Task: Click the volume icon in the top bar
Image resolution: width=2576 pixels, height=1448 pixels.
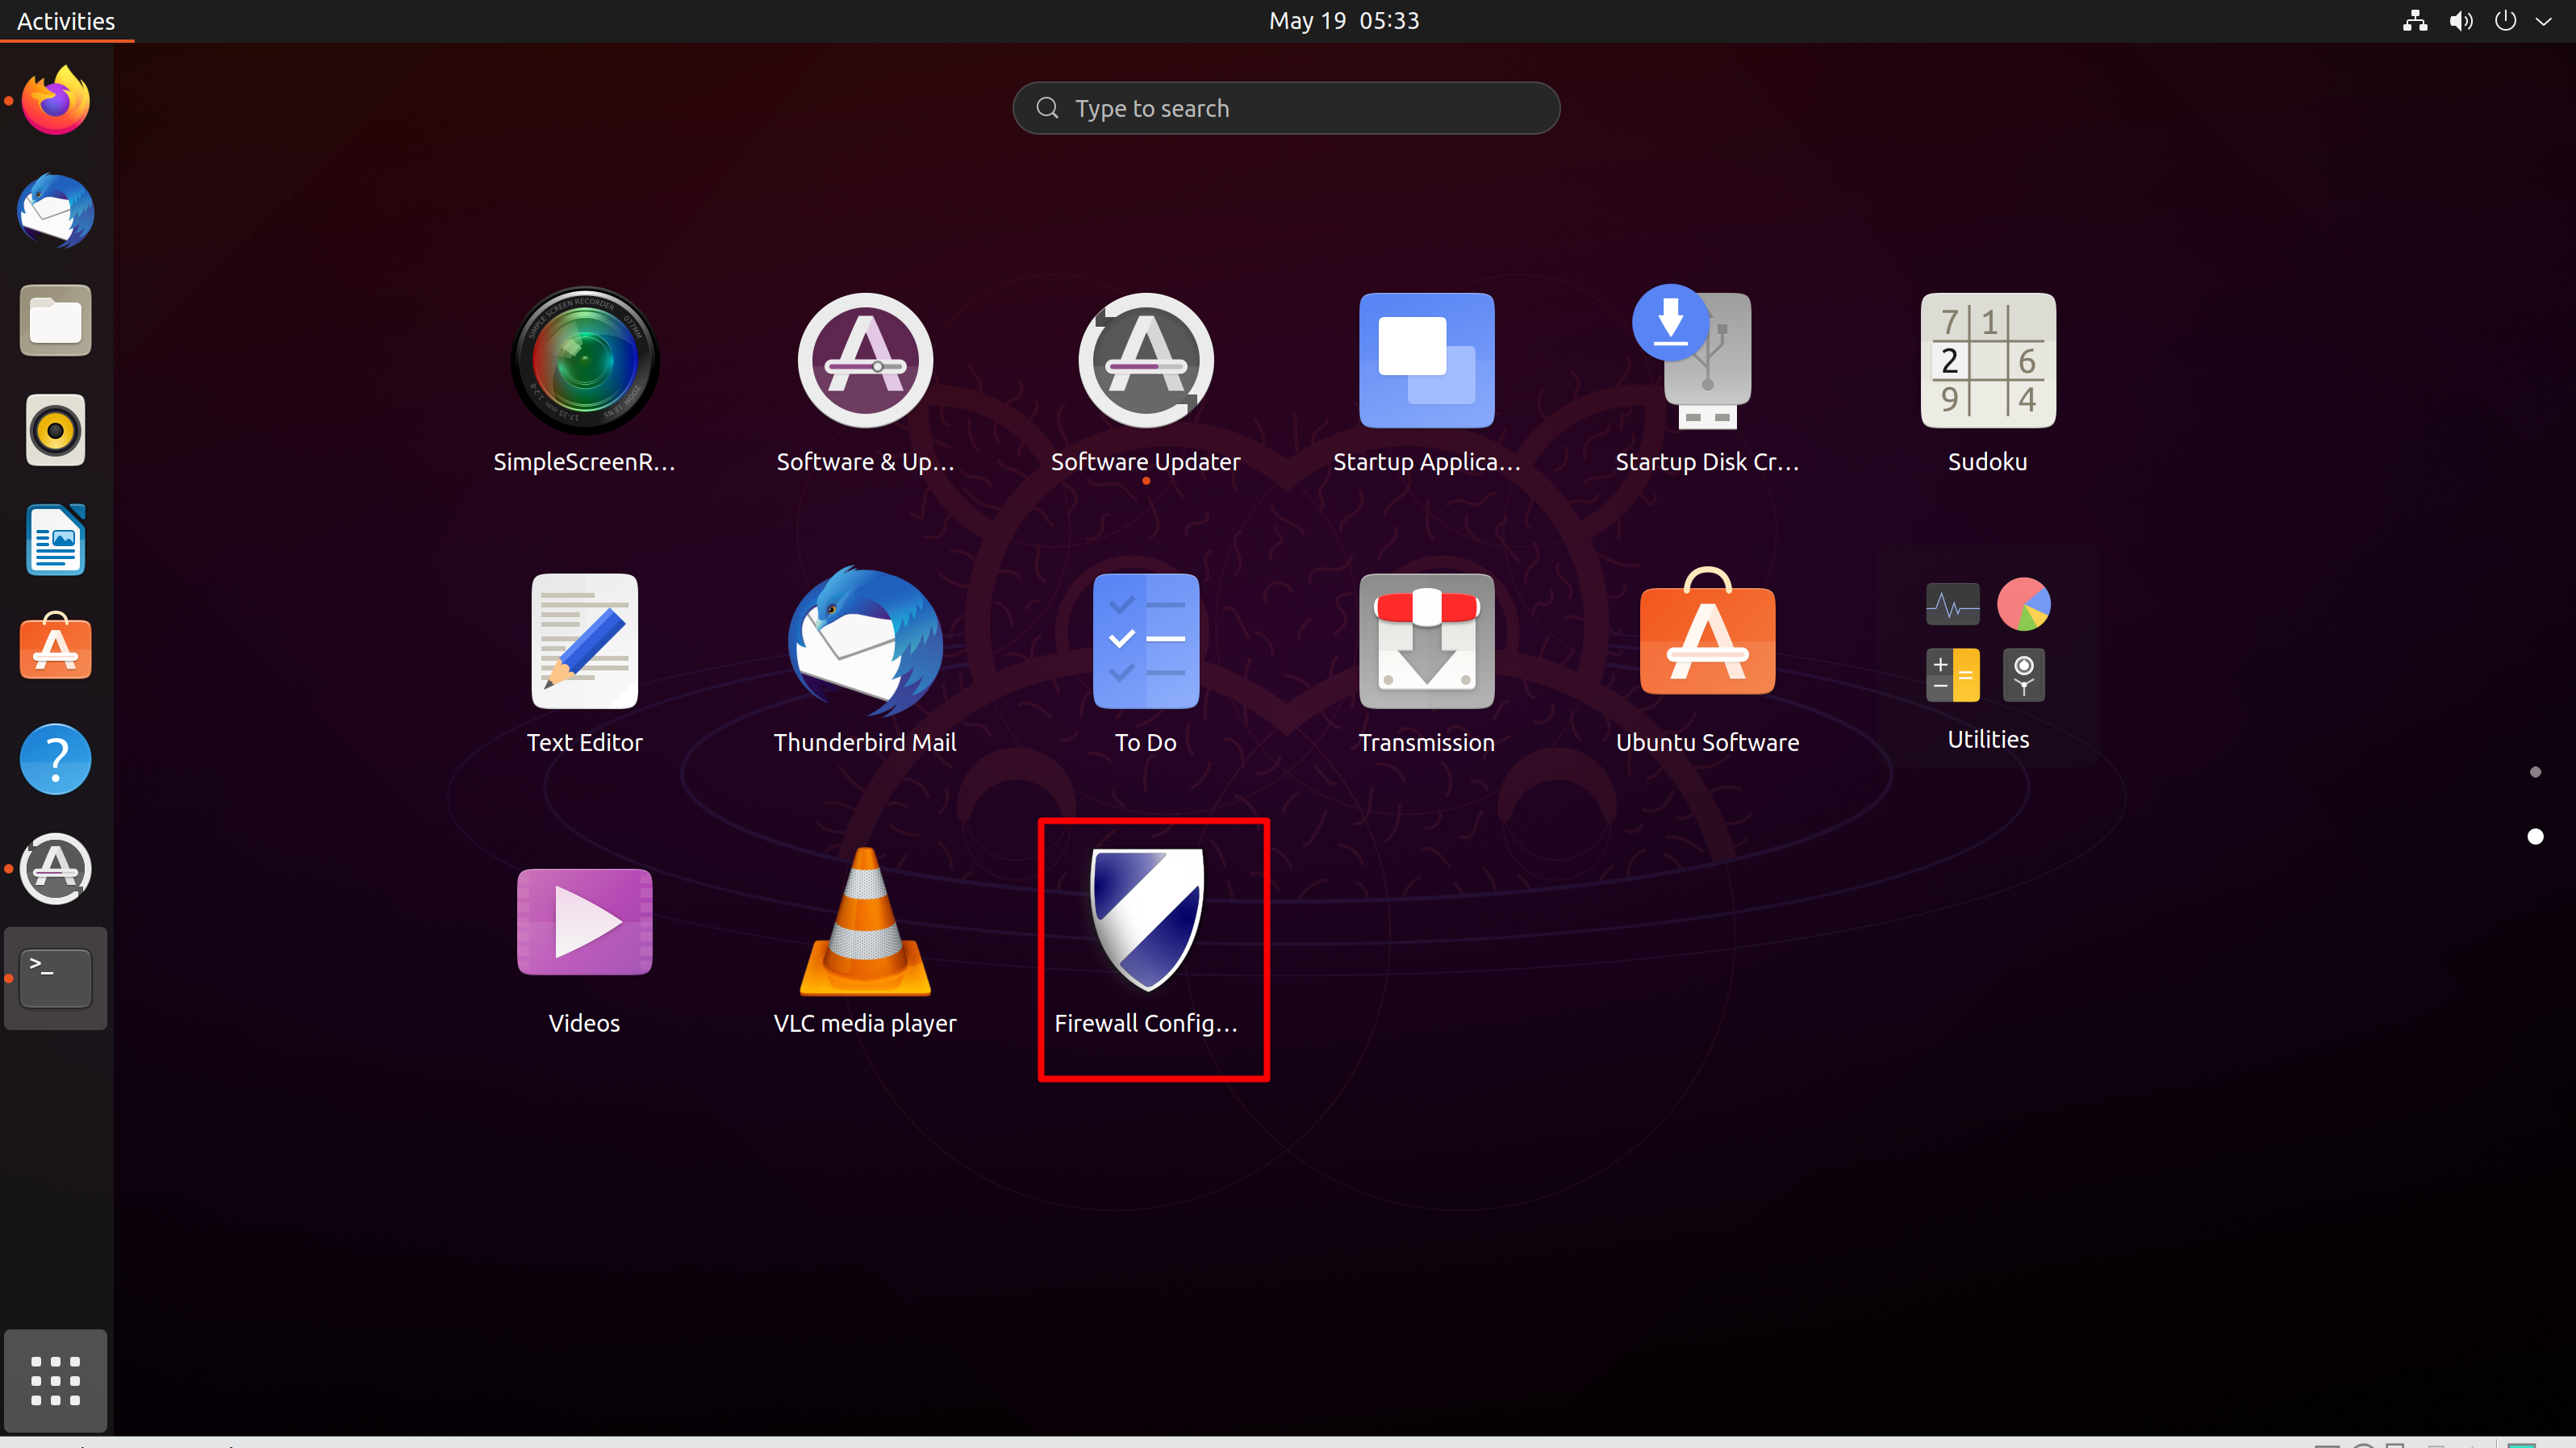Action: [2460, 21]
